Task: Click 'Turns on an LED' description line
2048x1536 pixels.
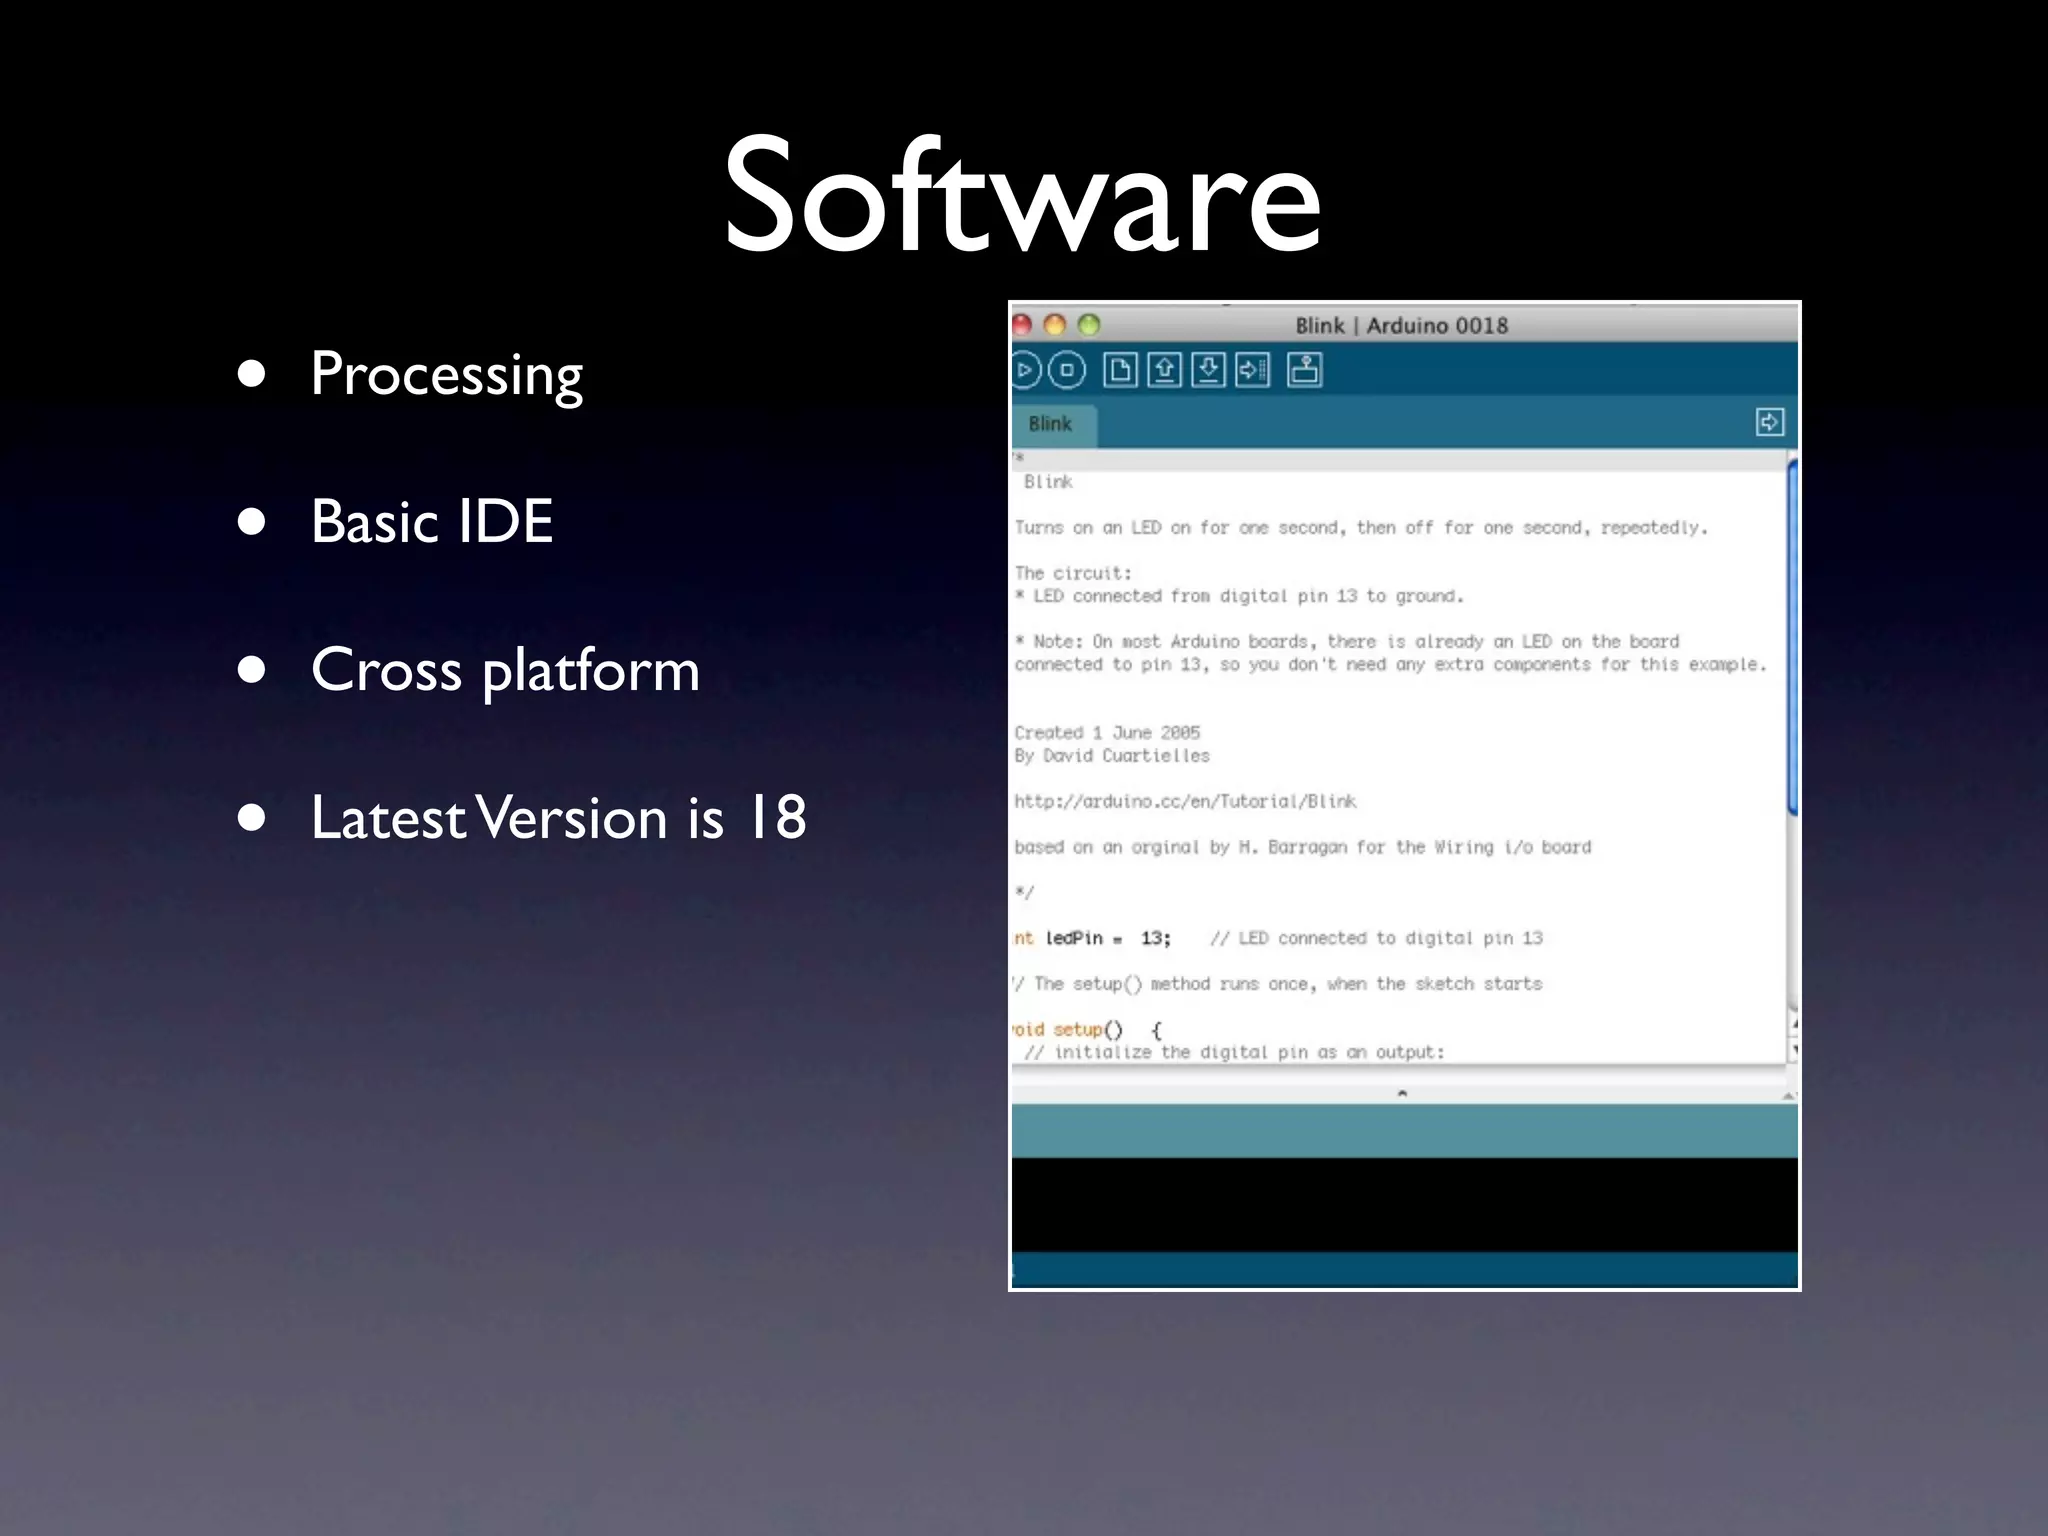Action: (1361, 528)
